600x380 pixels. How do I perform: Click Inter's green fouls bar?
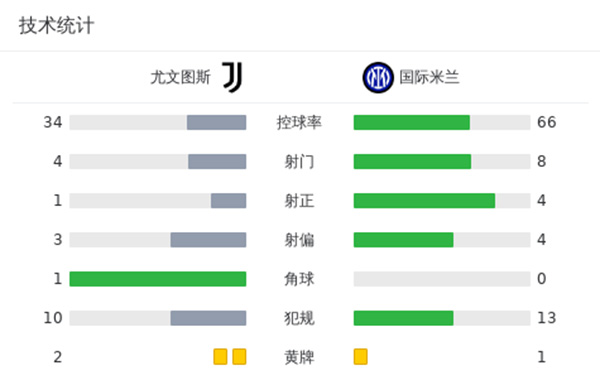click(404, 318)
